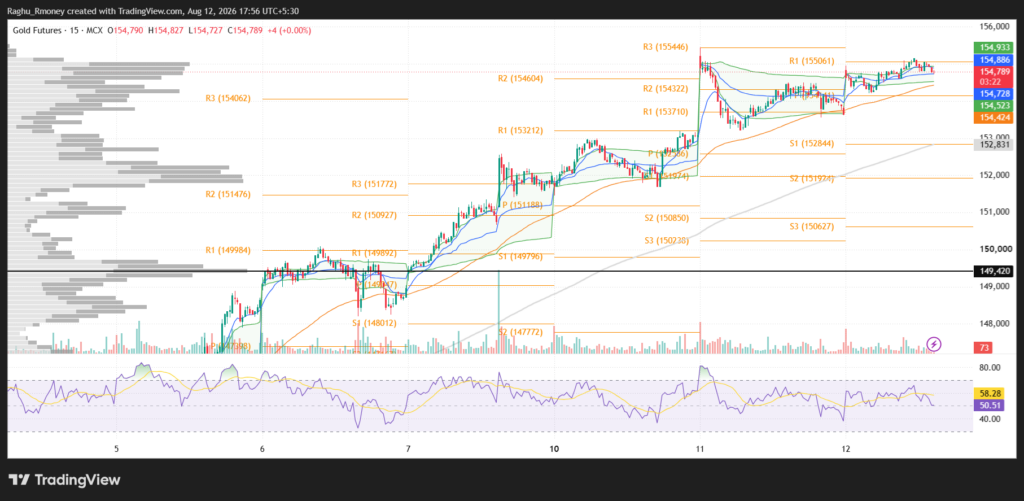Click the +4 (+0.00%) change value
This screenshot has height=501, width=1024.
pos(289,30)
